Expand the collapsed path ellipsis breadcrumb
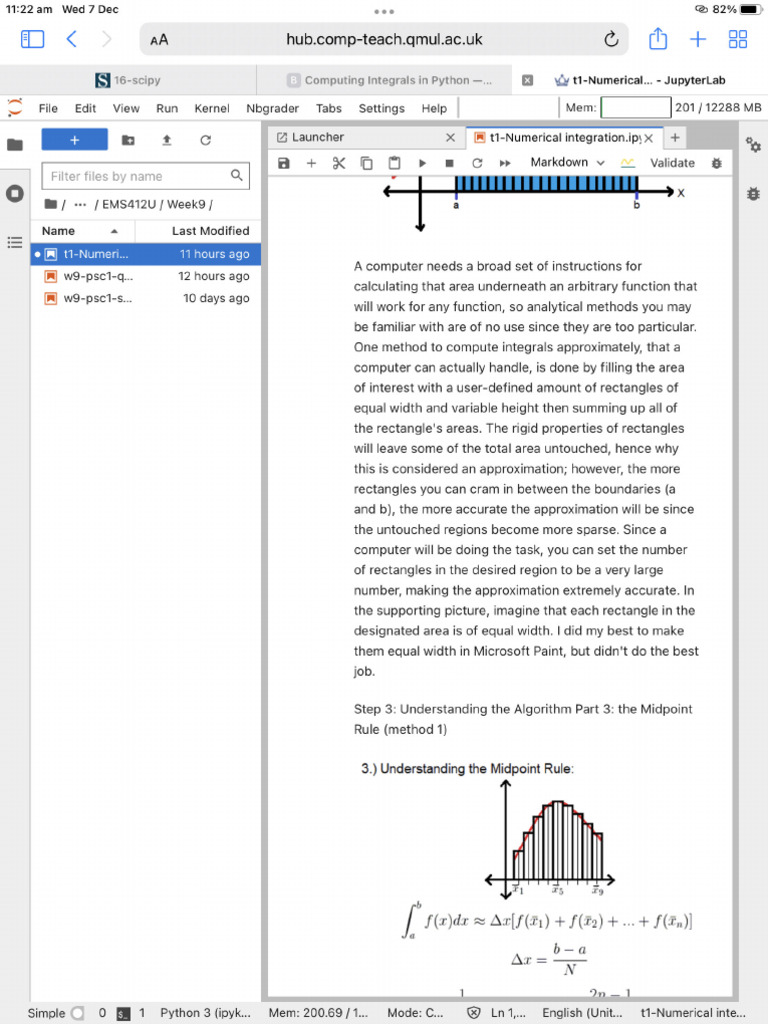768x1024 pixels. pos(80,204)
